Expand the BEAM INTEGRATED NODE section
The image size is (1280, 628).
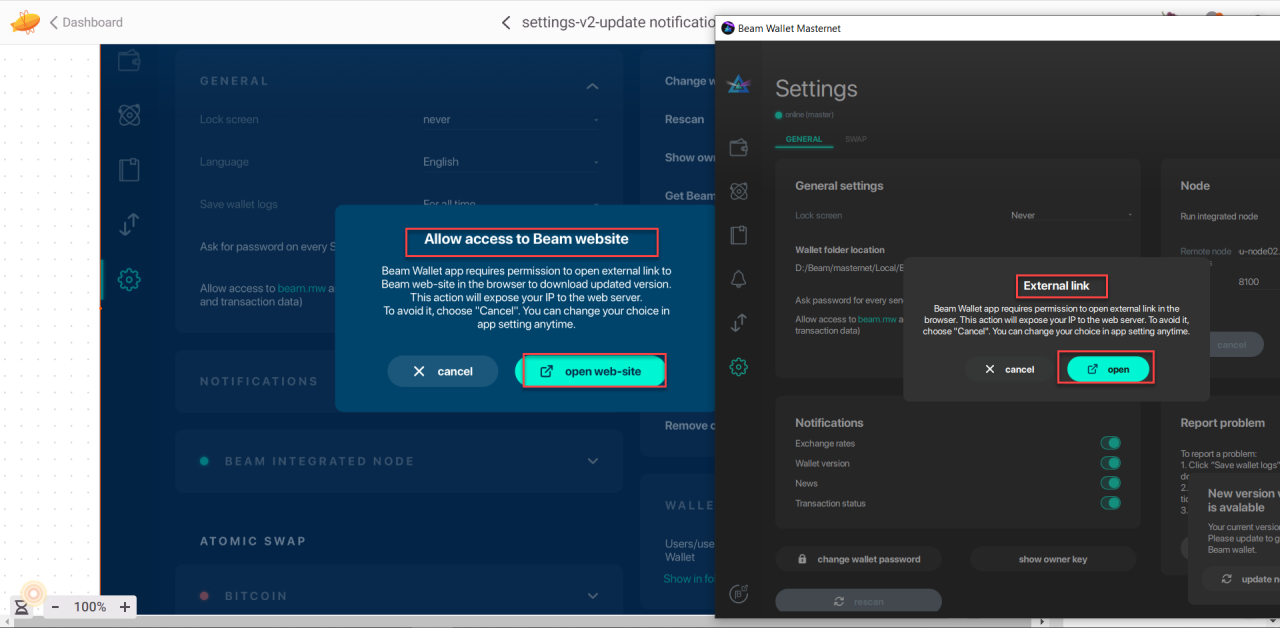(592, 461)
